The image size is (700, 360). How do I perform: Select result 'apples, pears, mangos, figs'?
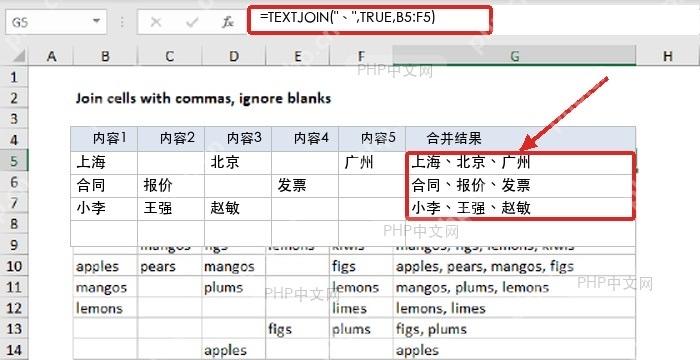click(x=514, y=267)
